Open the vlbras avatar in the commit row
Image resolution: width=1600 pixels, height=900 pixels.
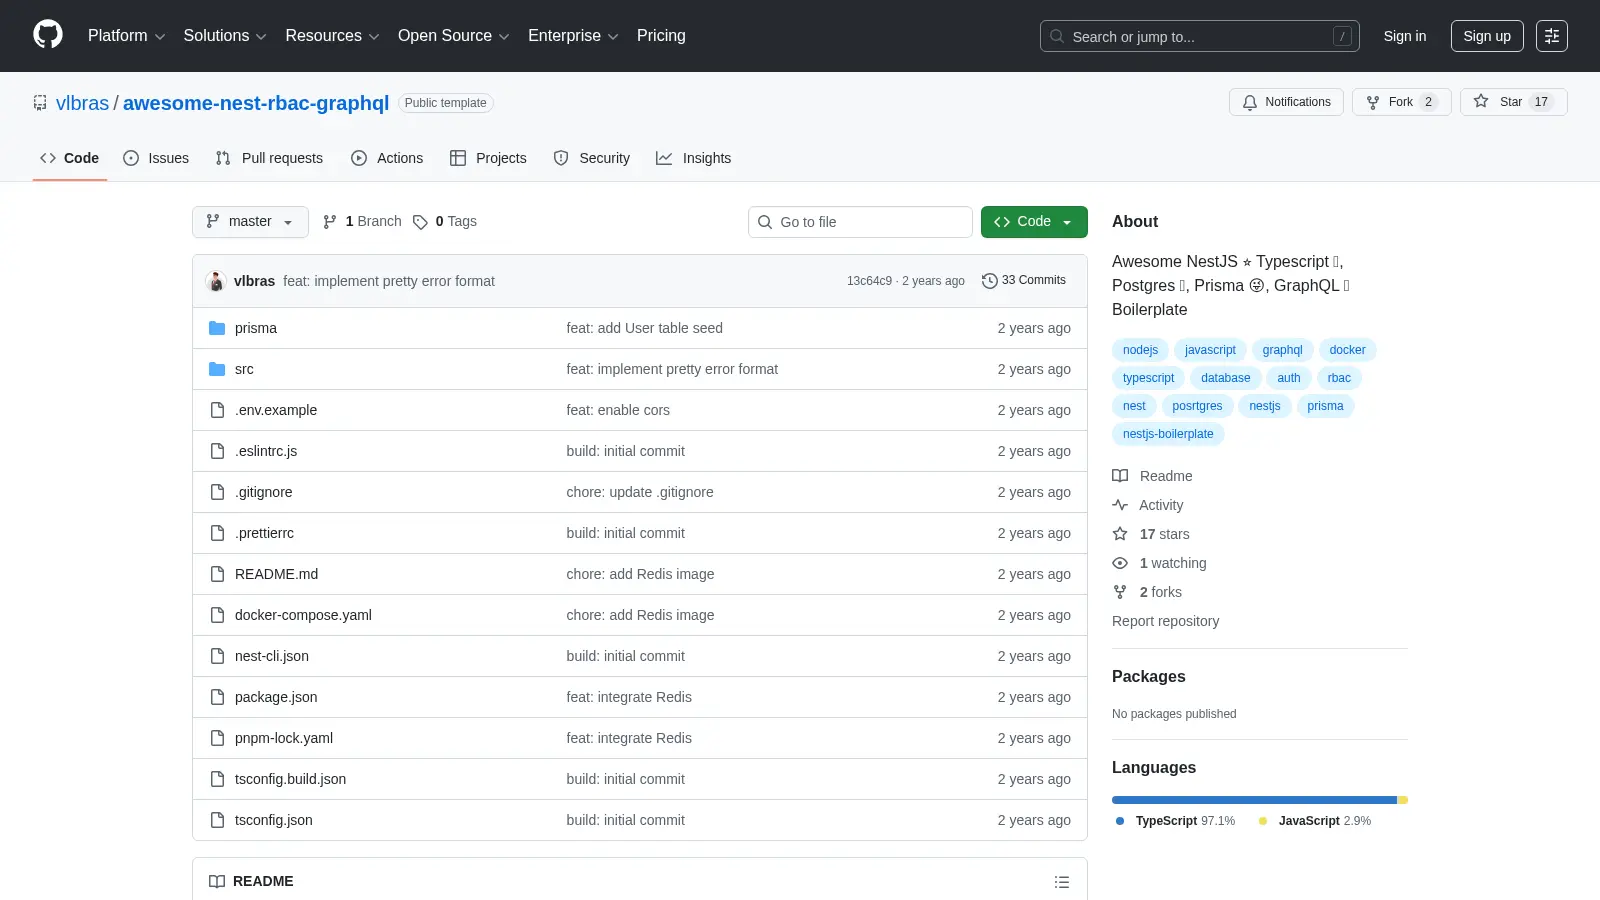point(216,281)
